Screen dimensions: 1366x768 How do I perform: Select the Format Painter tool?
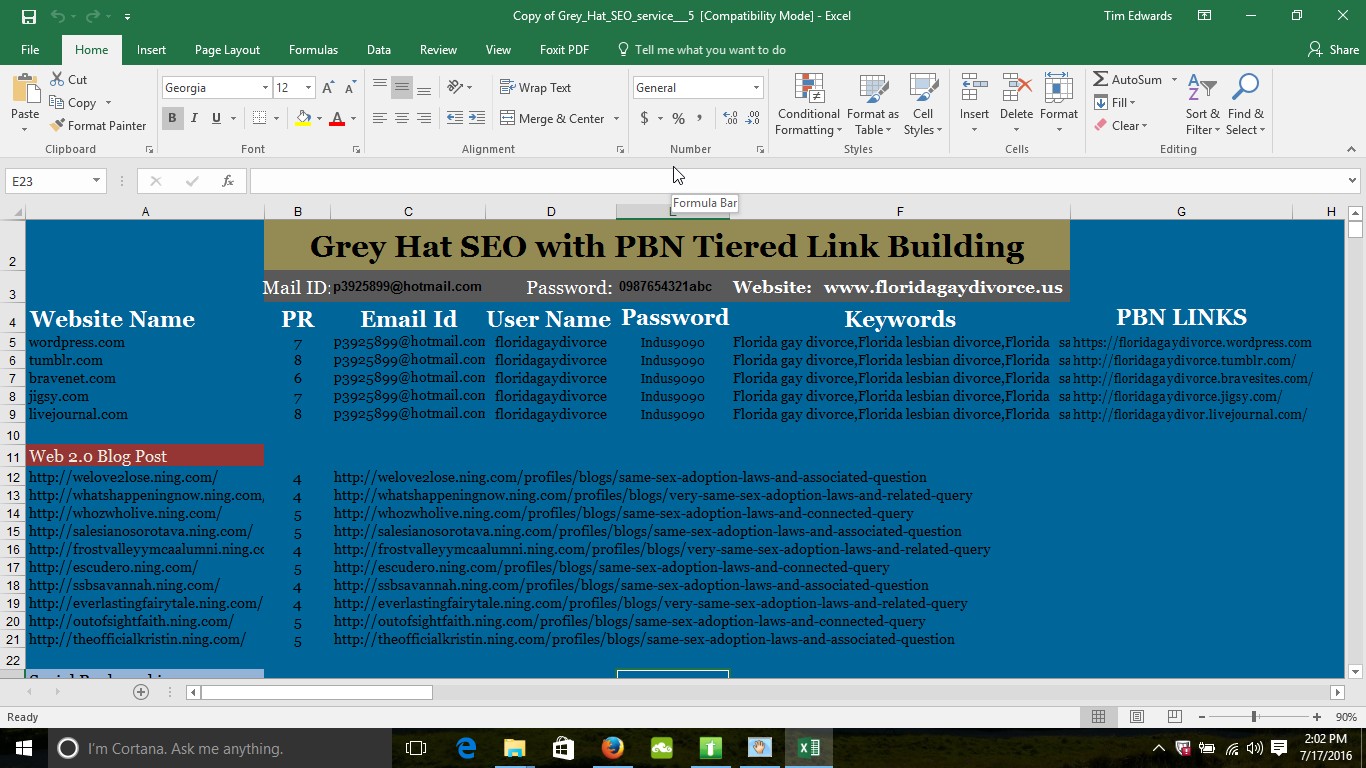point(98,125)
